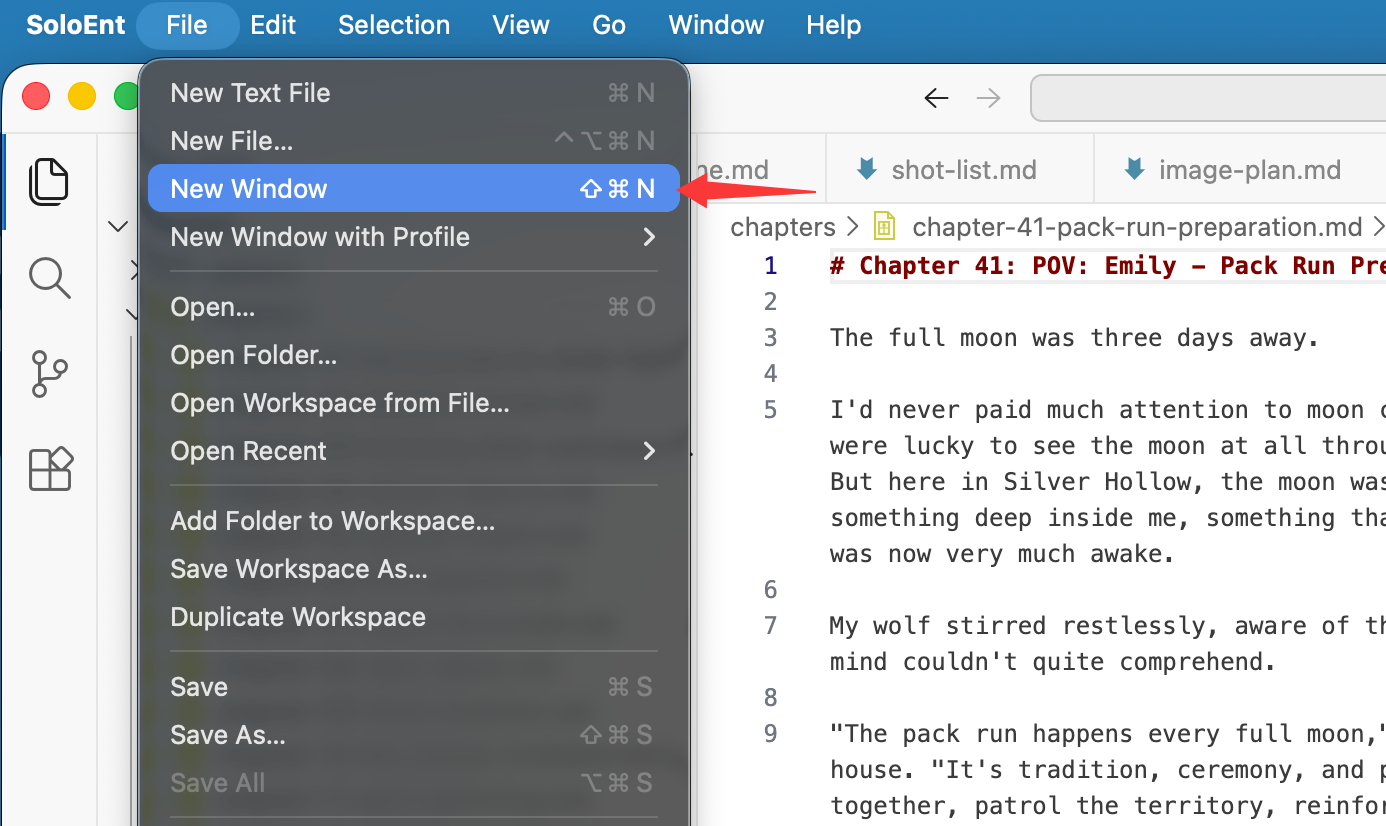Collapse the top explorer section chevron

tap(118, 227)
